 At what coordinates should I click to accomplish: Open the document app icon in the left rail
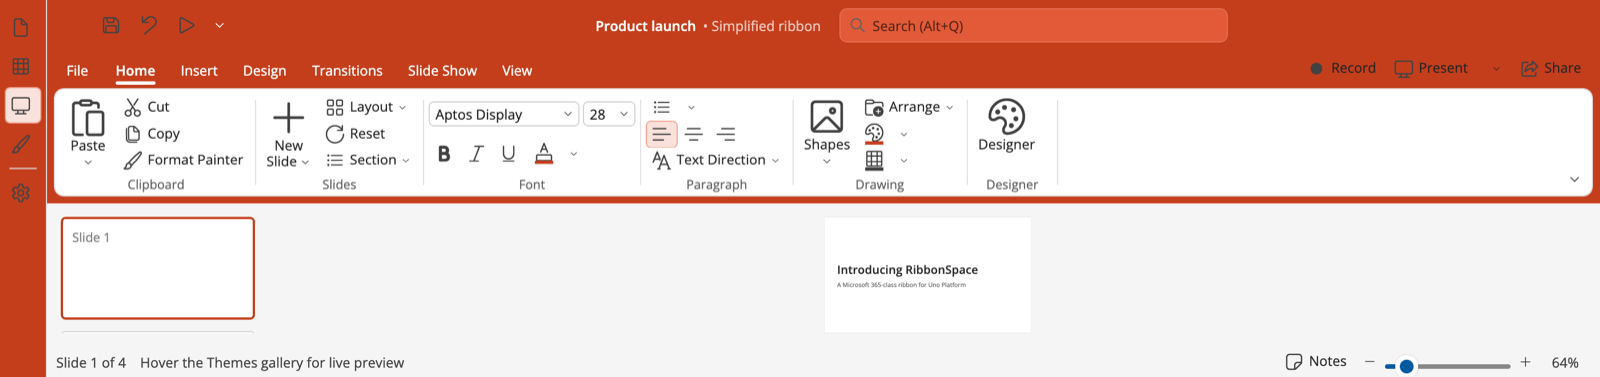21,28
